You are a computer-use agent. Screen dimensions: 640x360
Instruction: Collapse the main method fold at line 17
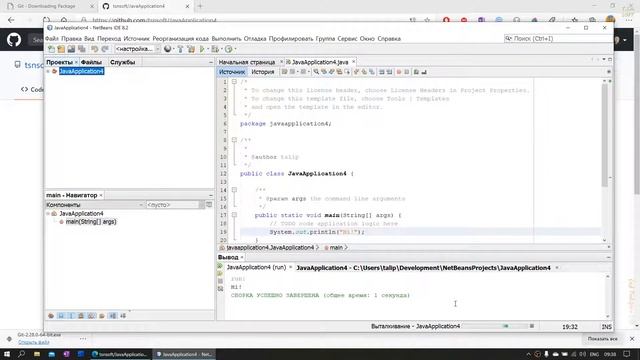coord(234,215)
